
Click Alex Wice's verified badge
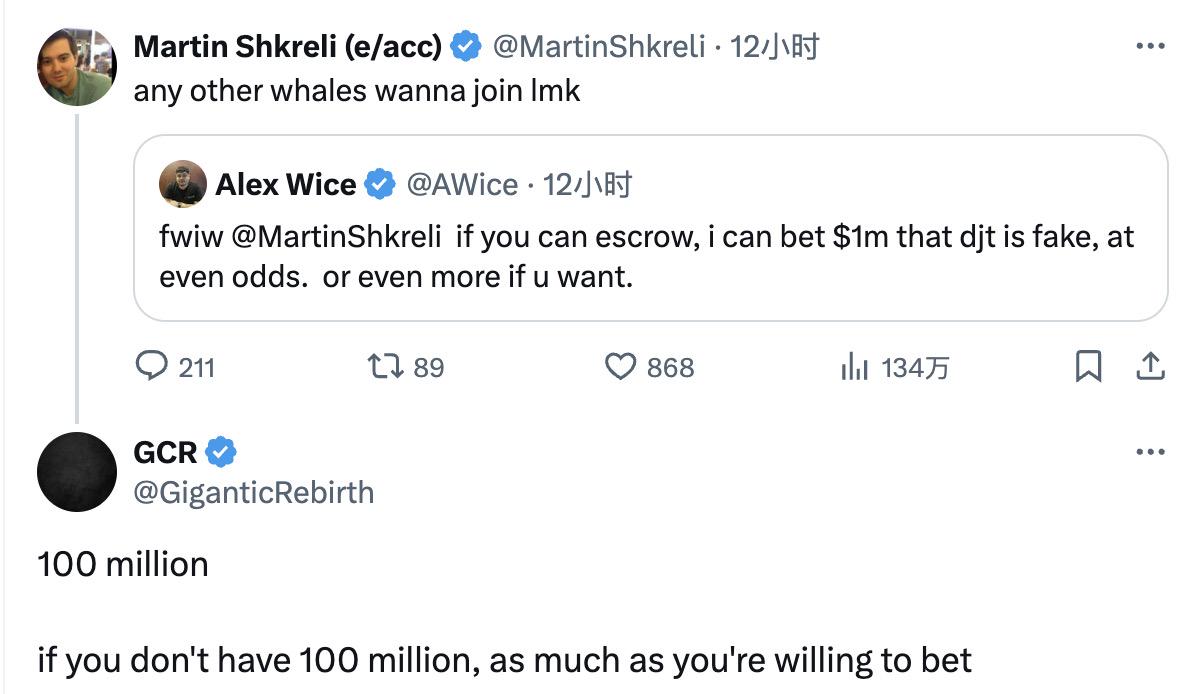[x=379, y=185]
